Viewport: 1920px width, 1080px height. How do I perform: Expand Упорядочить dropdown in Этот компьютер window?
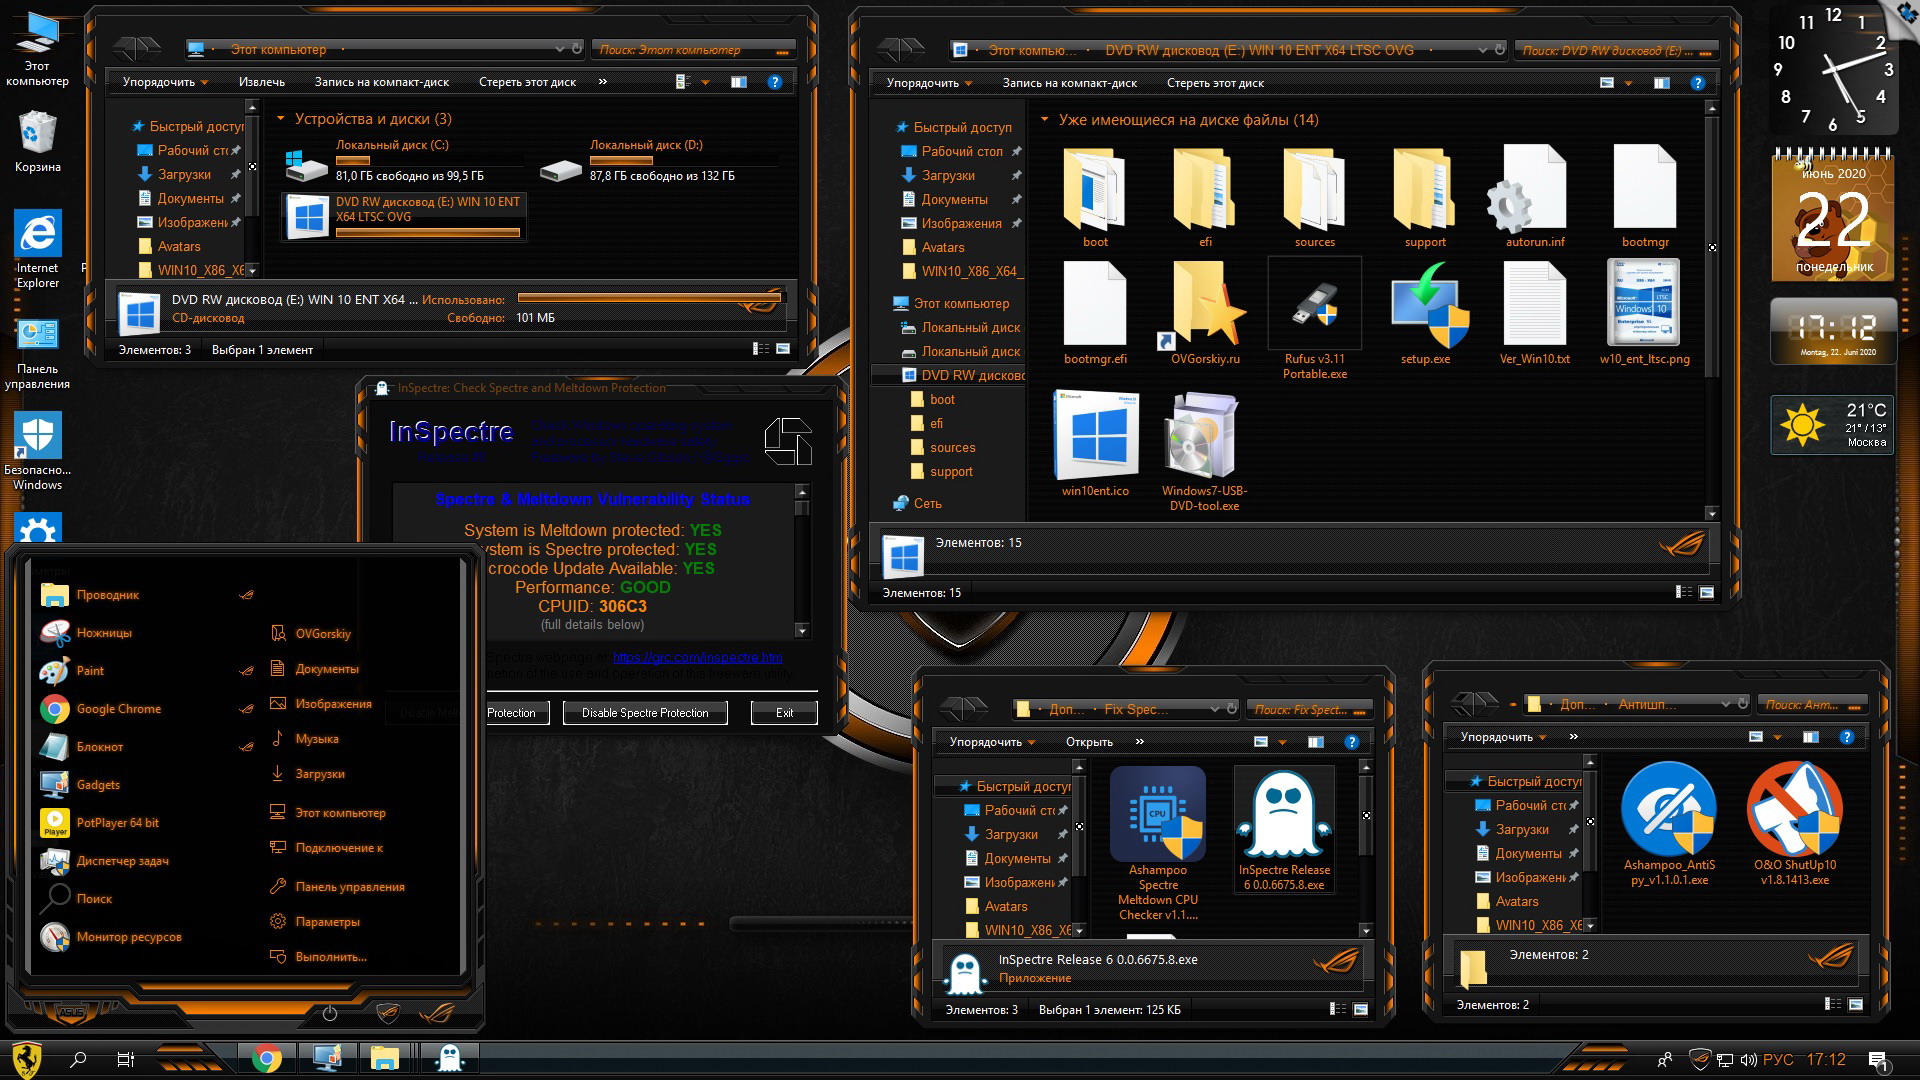click(165, 82)
